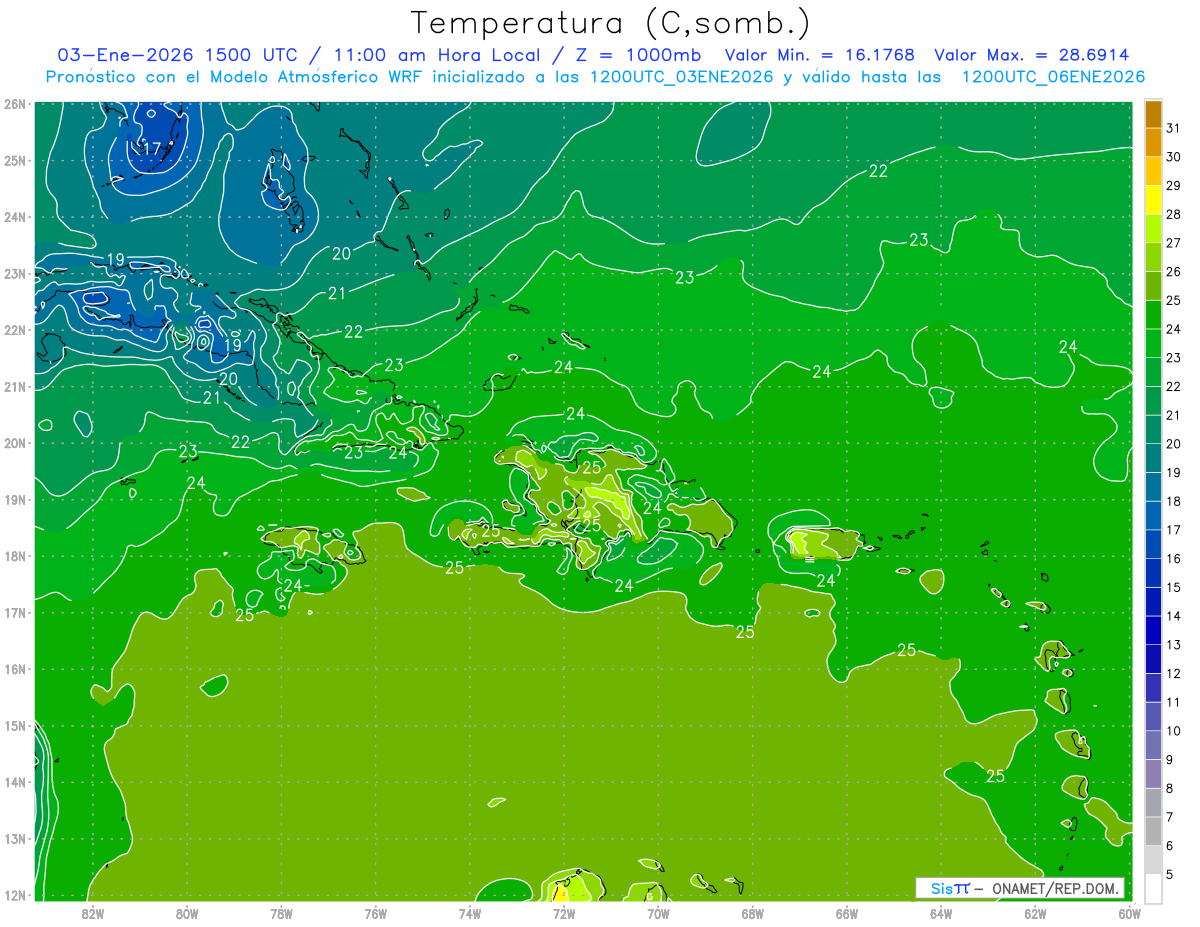Click the level label "Z = 1000mb"

640,55
